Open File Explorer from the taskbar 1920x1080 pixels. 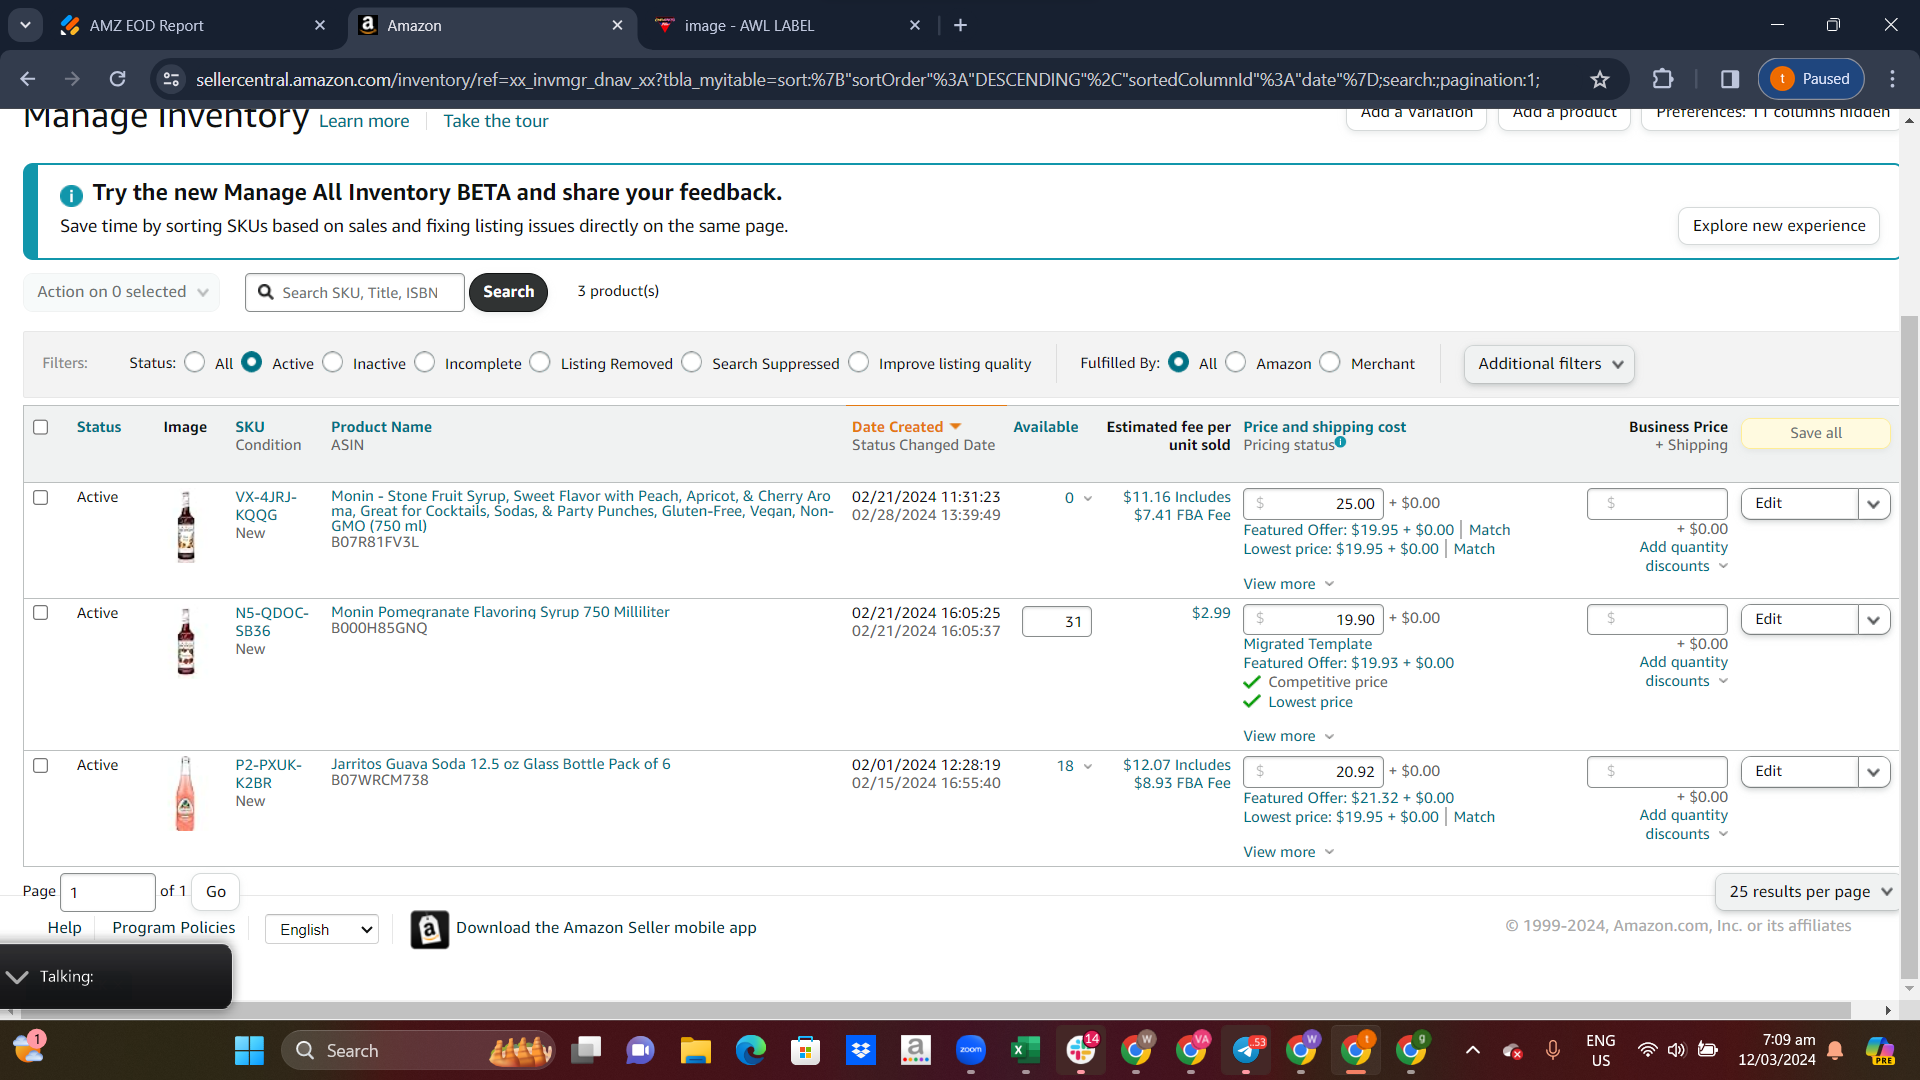pos(695,1050)
